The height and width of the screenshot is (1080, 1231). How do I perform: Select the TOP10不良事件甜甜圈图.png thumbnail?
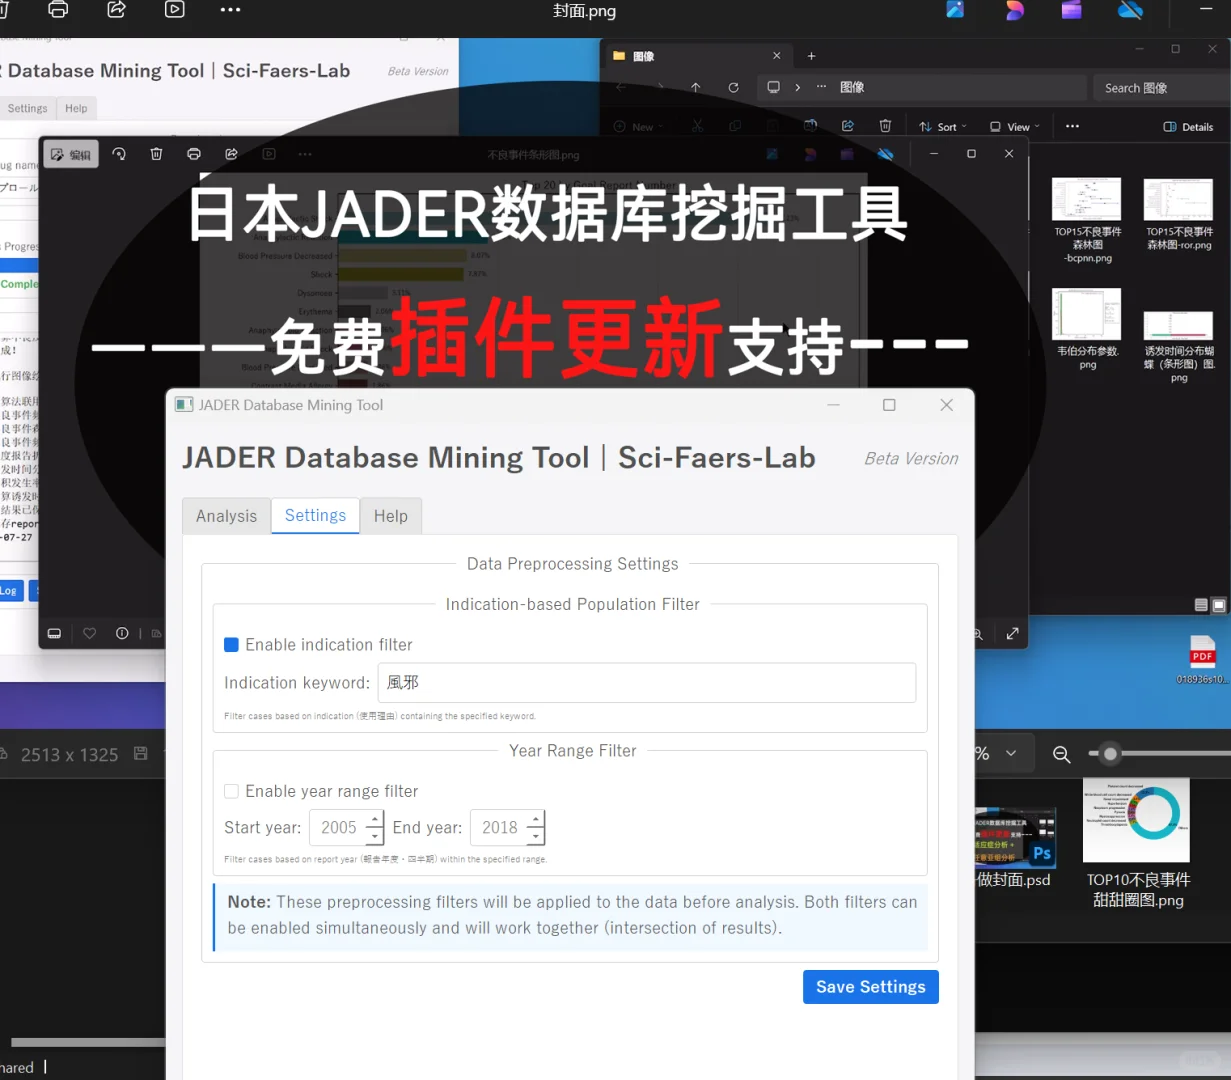pyautogui.click(x=1136, y=820)
